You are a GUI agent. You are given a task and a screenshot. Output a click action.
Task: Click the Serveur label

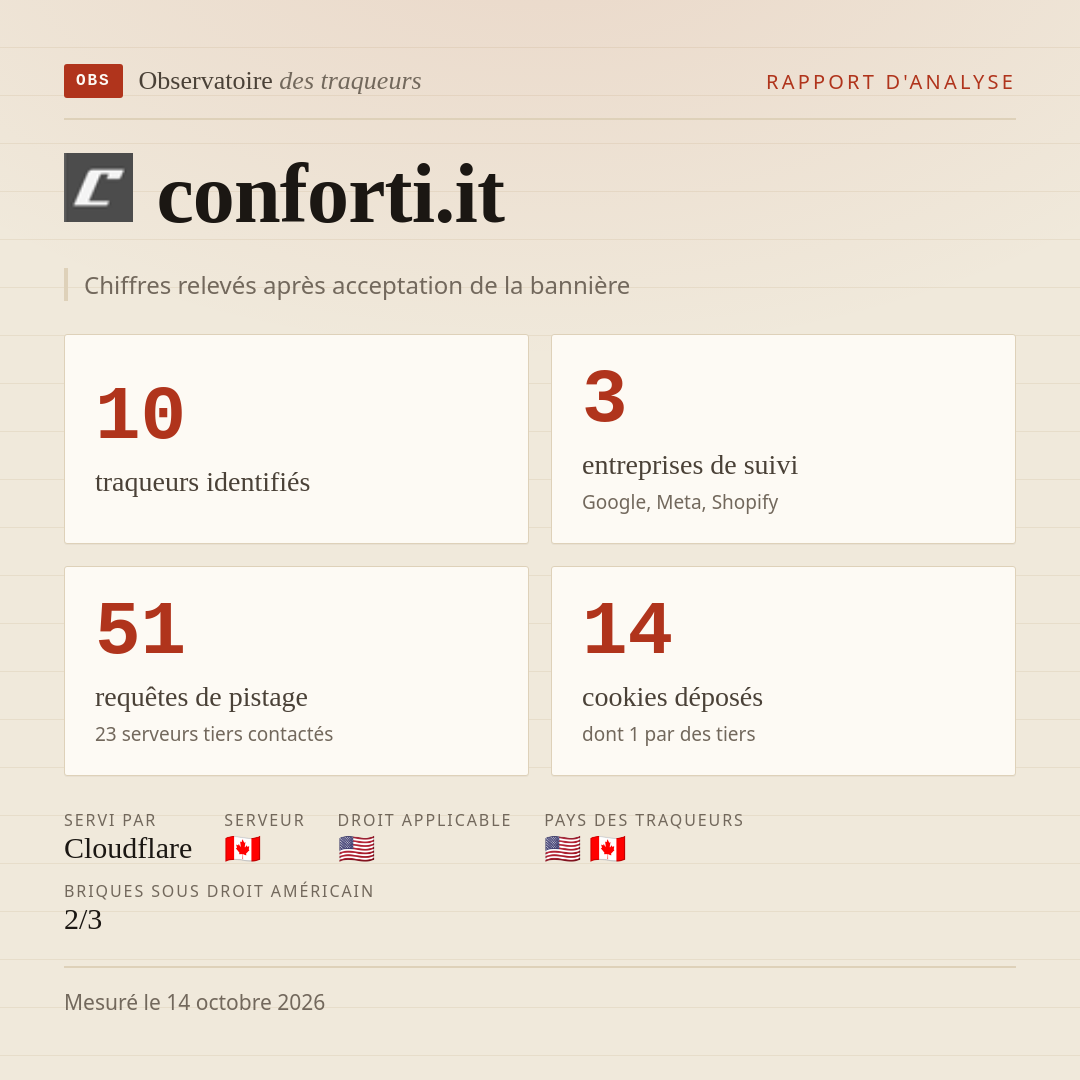(x=264, y=820)
